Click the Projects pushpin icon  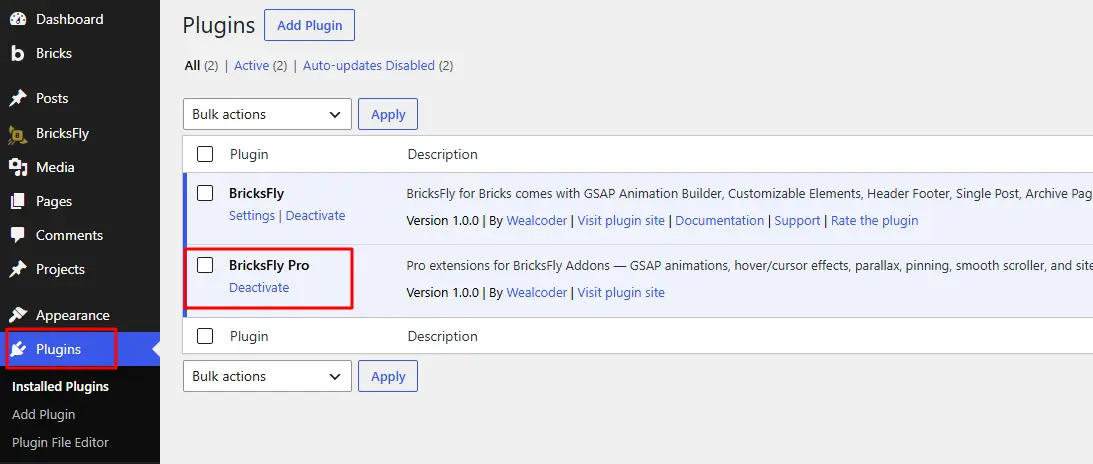pyautogui.click(x=18, y=269)
